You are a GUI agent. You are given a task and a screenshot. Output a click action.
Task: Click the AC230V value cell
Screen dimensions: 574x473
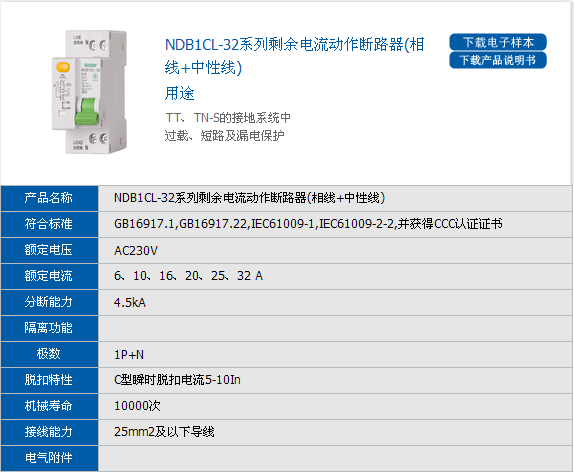click(335, 250)
